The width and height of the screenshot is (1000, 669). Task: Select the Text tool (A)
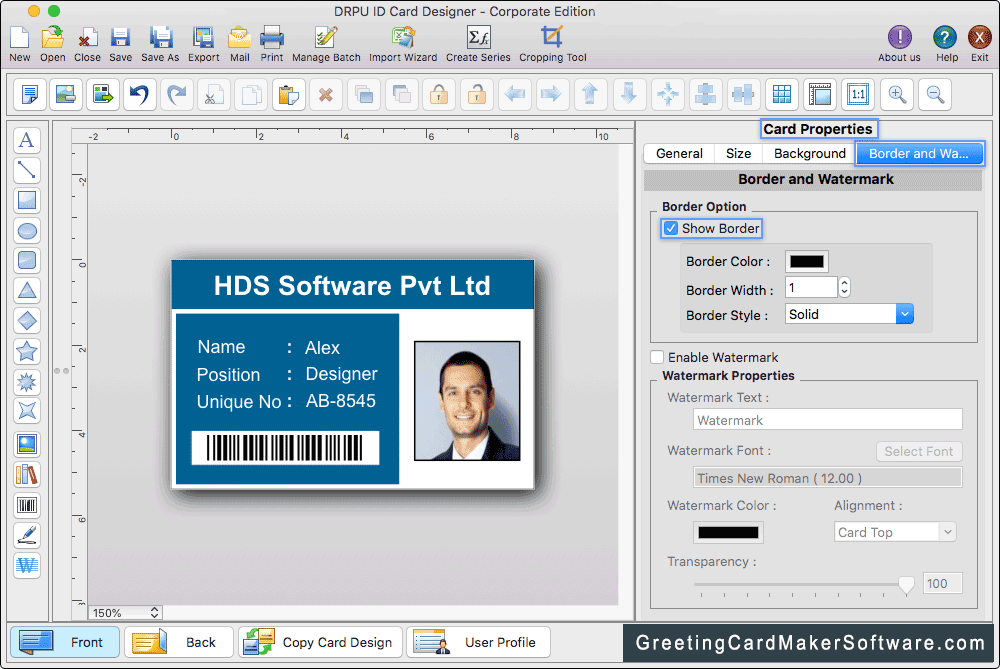point(27,140)
